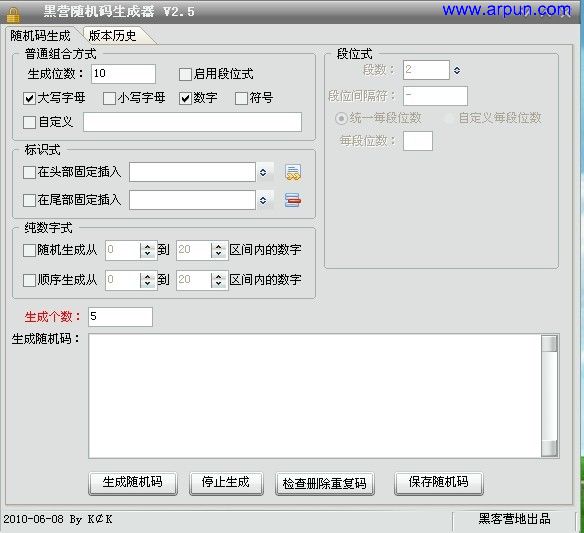This screenshot has height=533, width=584.
Task: Select 统一每段位数 radio button
Action: (341, 118)
